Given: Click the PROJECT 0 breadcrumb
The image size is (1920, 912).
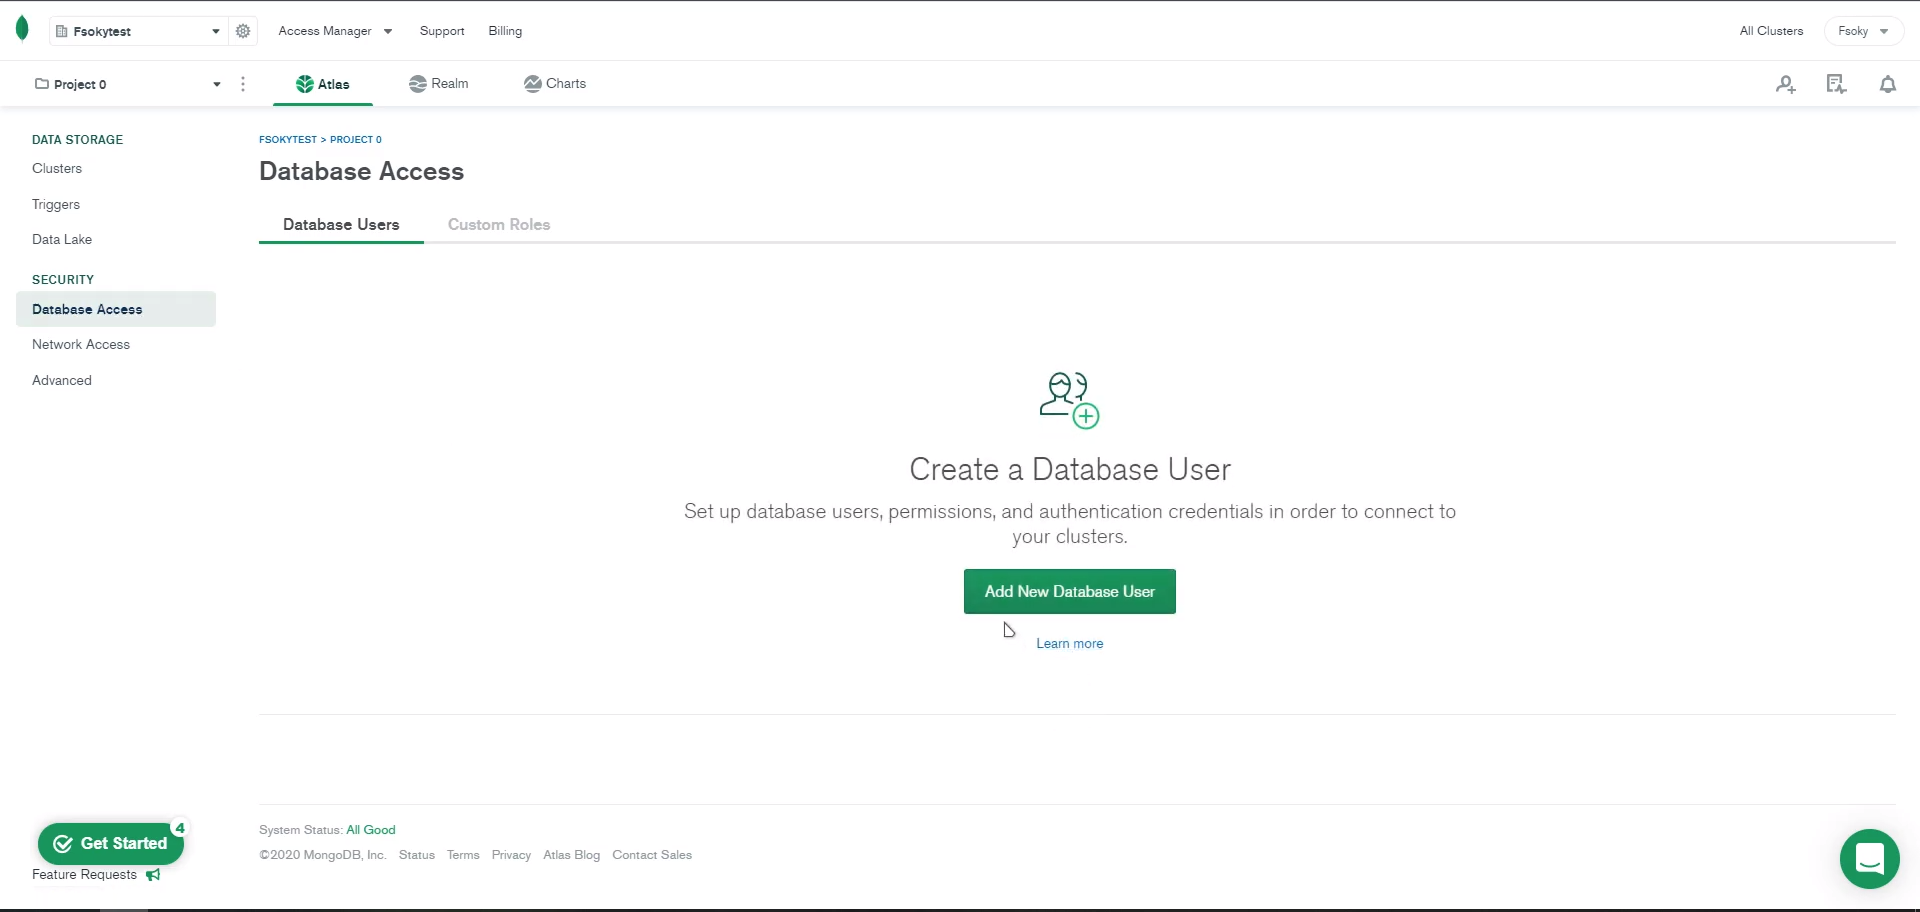Looking at the screenshot, I should click(356, 140).
